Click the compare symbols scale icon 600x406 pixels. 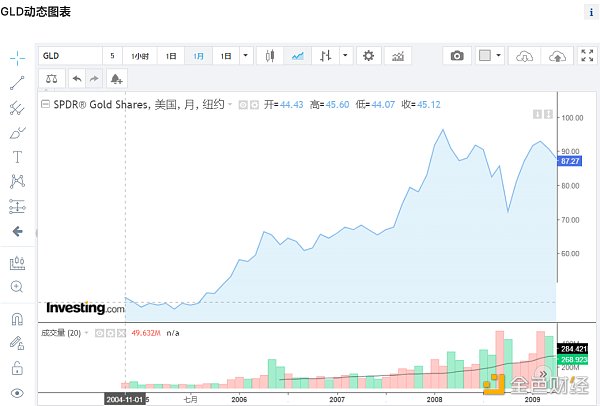[x=51, y=78]
